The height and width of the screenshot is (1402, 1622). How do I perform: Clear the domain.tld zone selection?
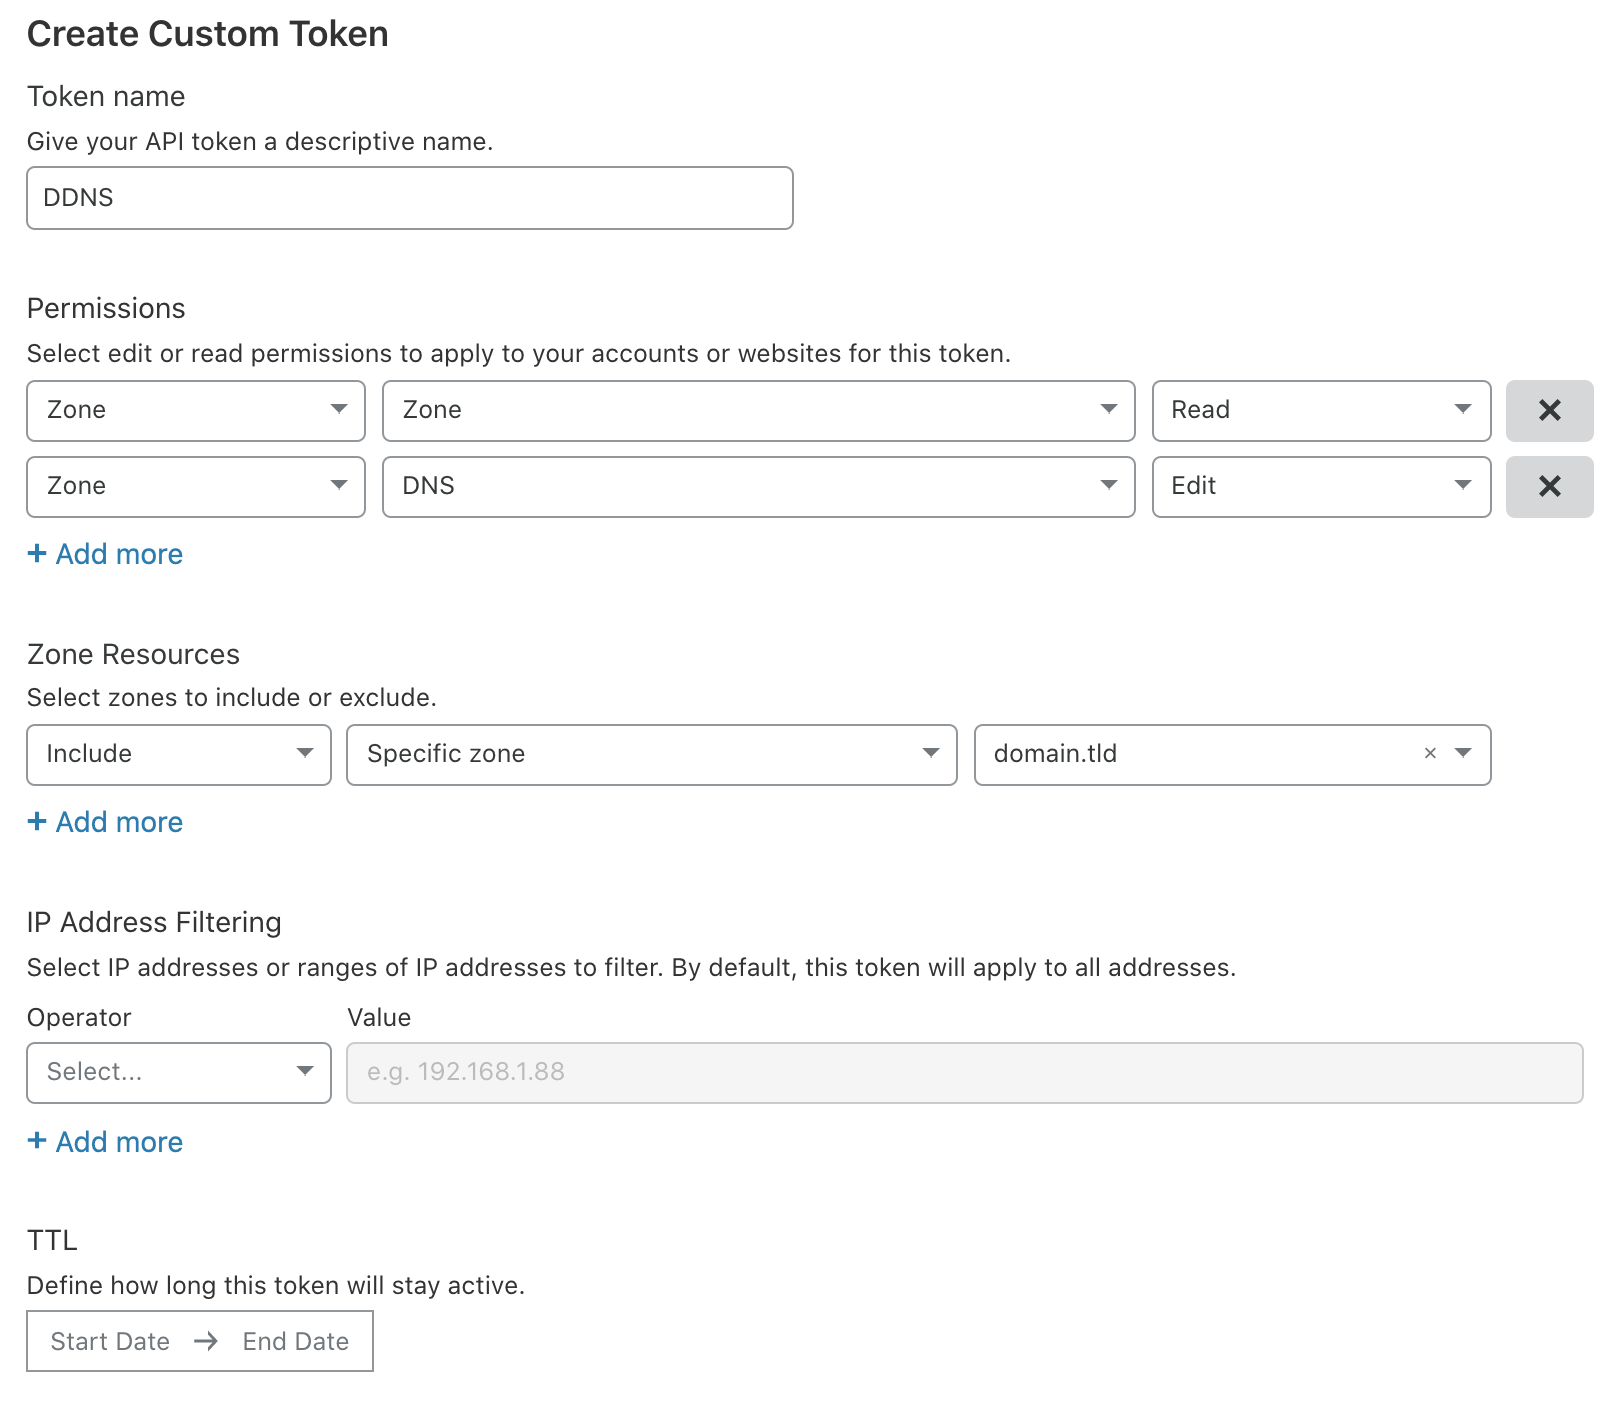[x=1429, y=754]
